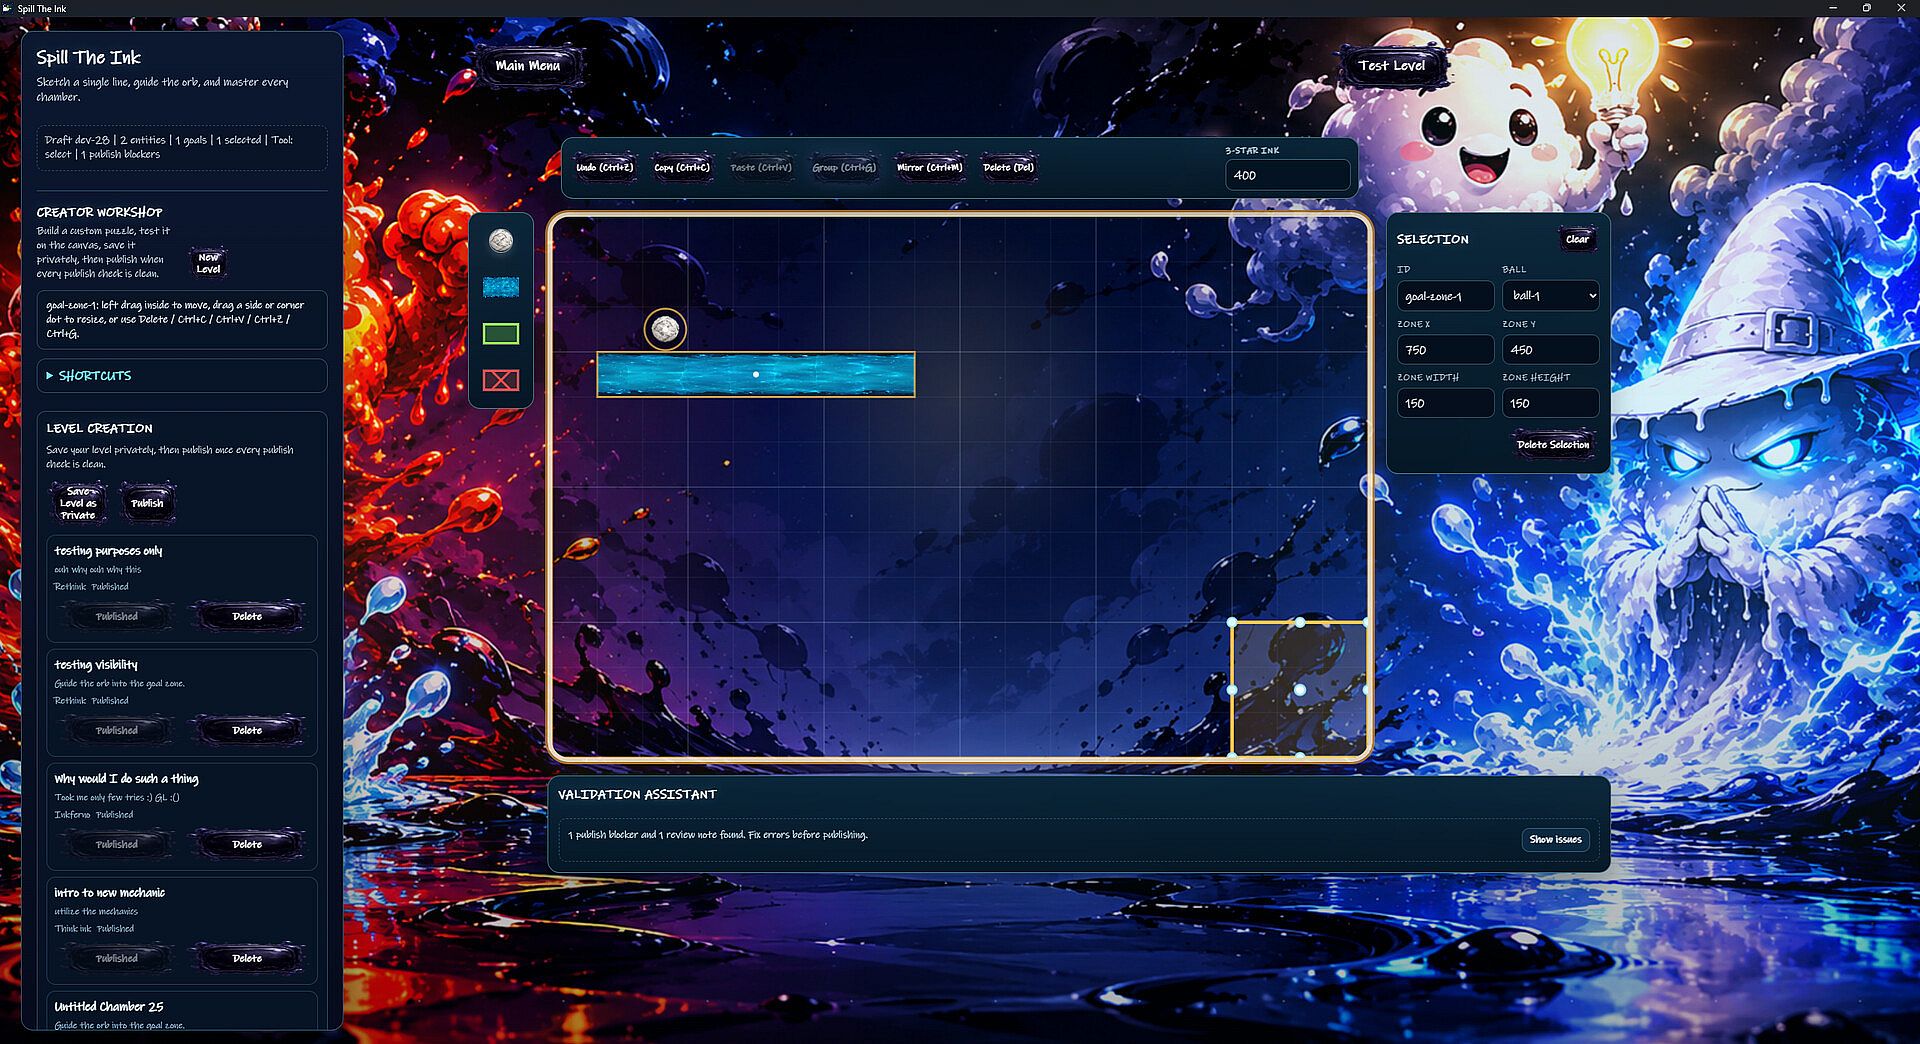Select the orb ball tool
Screen dimensions: 1920x1044
501,240
